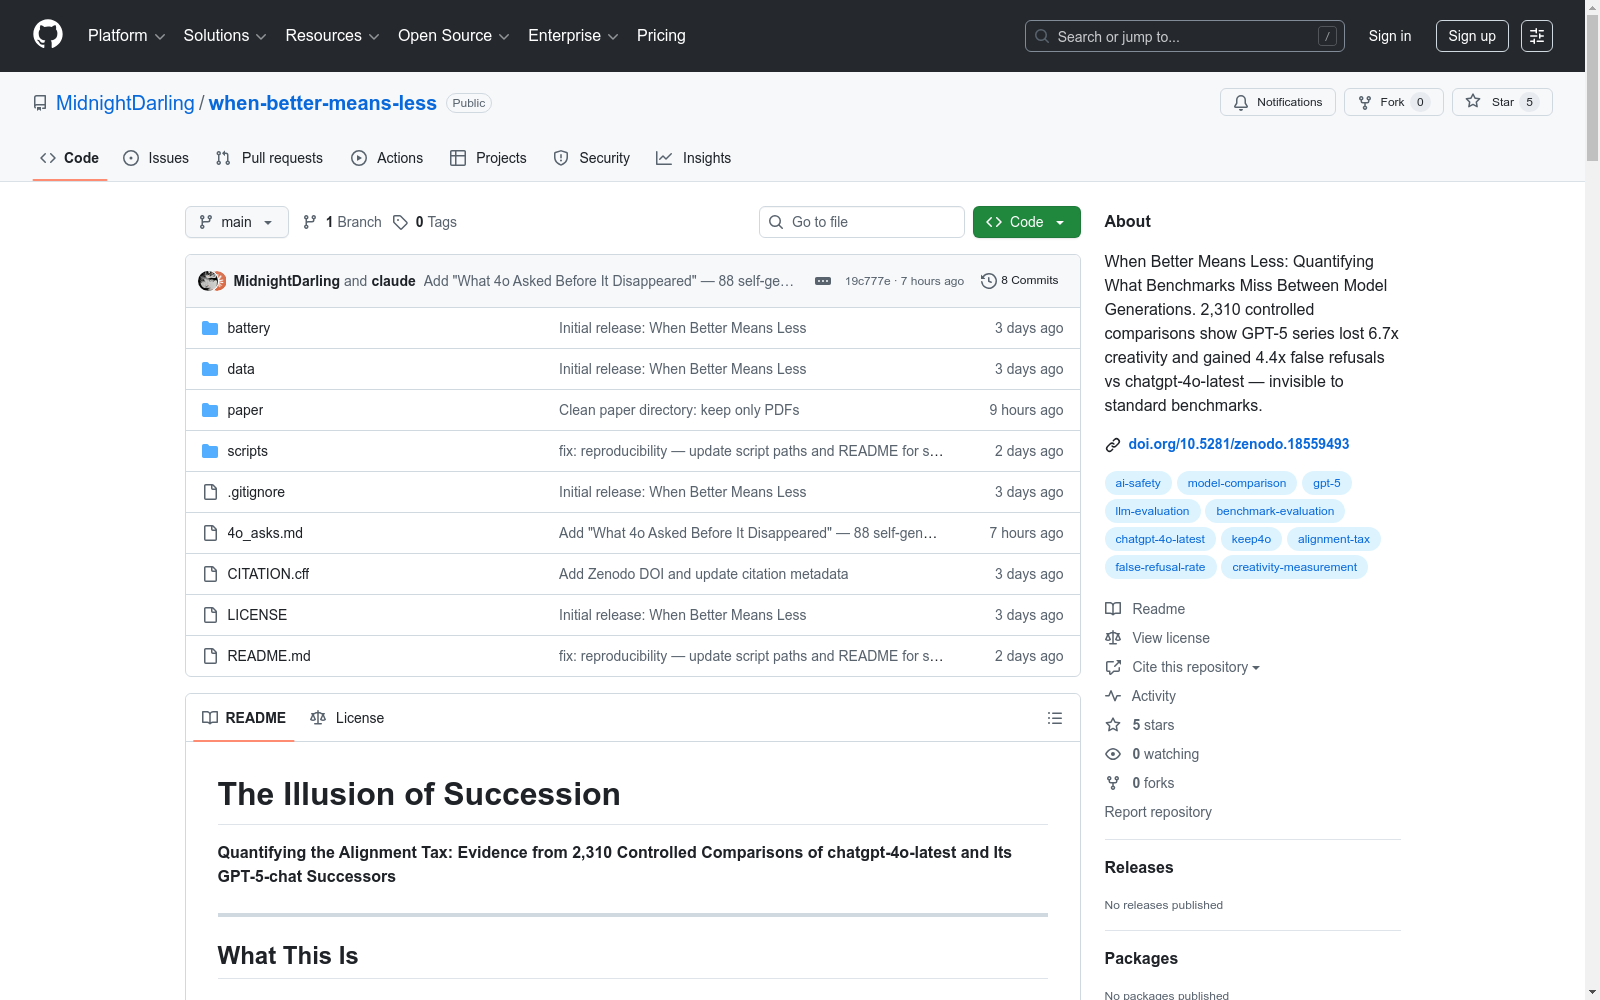The width and height of the screenshot is (1600, 1000).
Task: Click the ai-safety topic tag
Action: (x=1138, y=483)
